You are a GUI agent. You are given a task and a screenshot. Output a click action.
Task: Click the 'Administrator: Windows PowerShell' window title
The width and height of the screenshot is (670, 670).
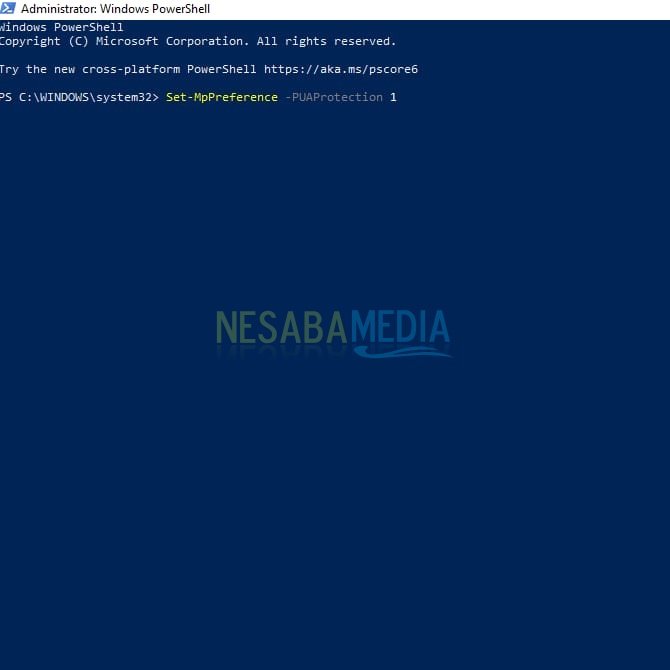pyautogui.click(x=115, y=9)
